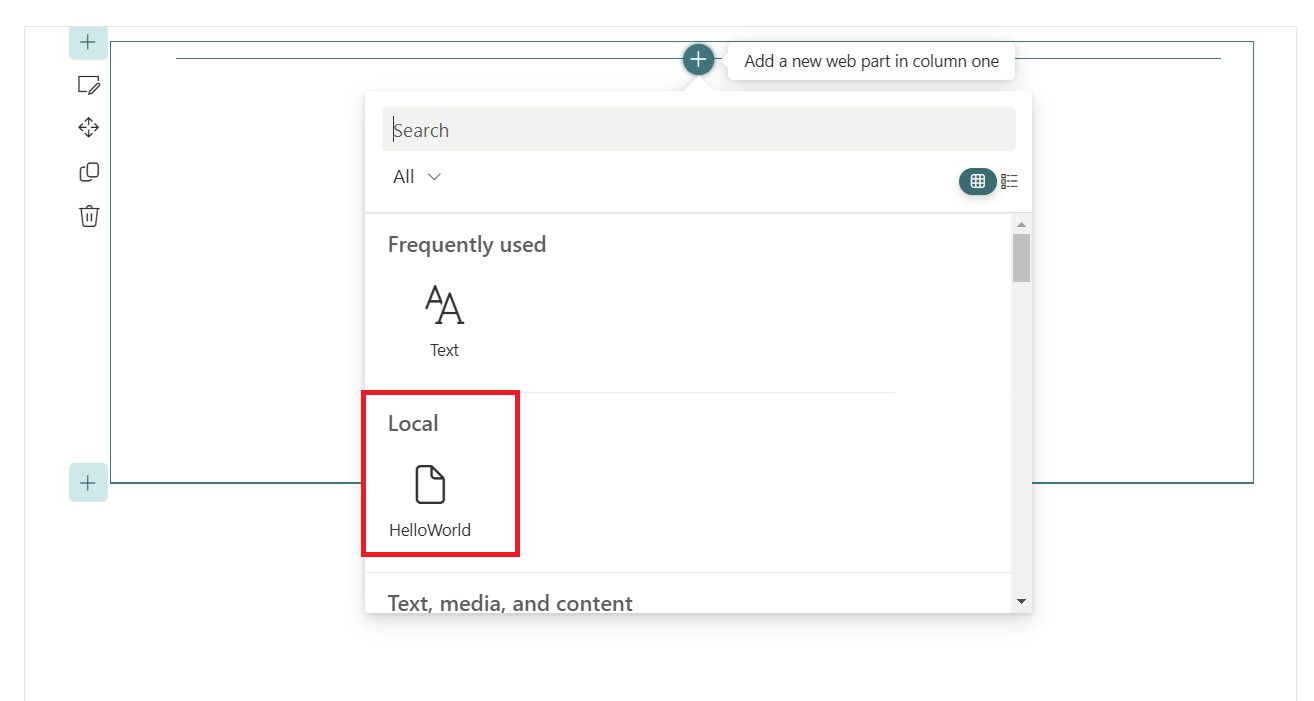Click the scrollbar down arrow in the web part list
The height and width of the screenshot is (701, 1314).
click(1021, 601)
